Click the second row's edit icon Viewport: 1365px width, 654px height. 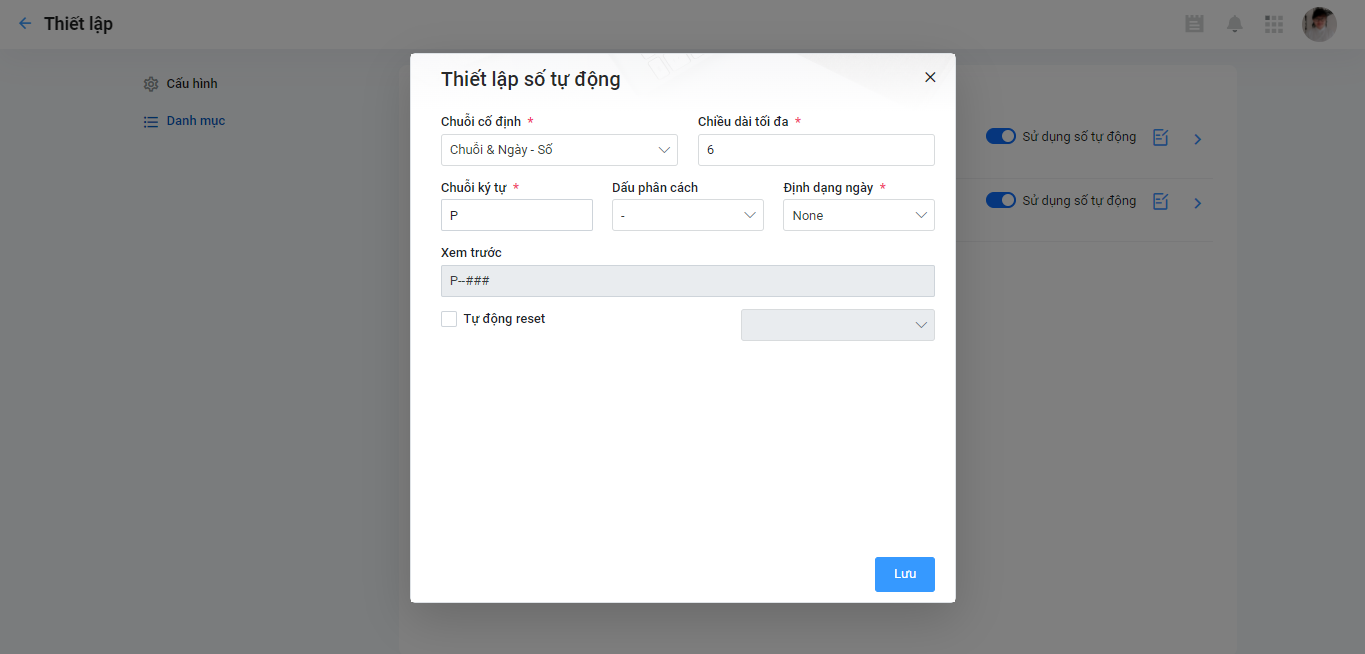click(1160, 201)
